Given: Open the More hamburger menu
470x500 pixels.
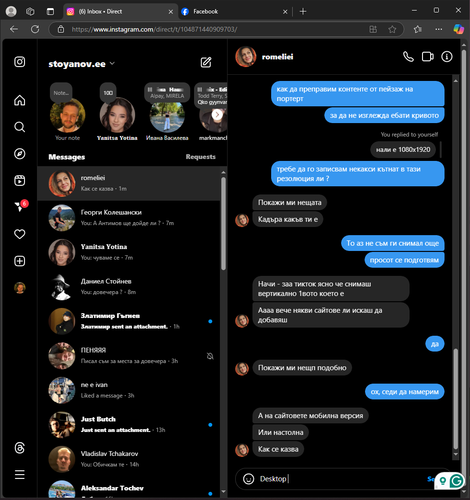Looking at the screenshot, I should [20, 474].
